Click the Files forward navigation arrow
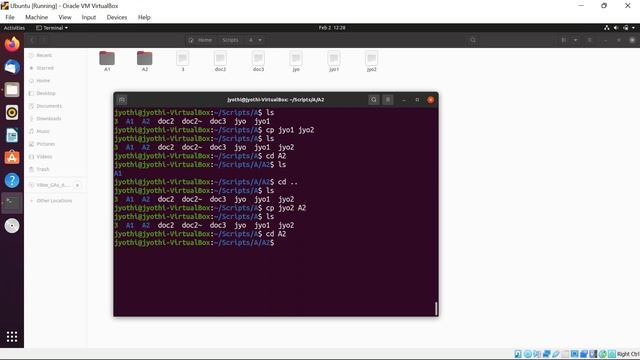Screen dimensions: 640x360 43,40
